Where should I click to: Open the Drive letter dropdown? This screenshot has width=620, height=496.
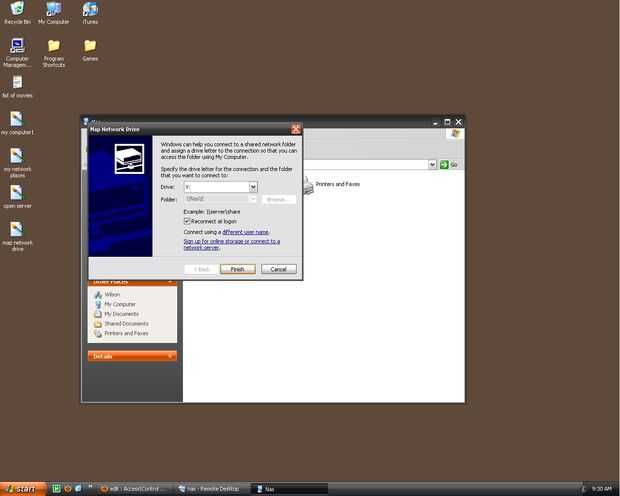pos(253,187)
